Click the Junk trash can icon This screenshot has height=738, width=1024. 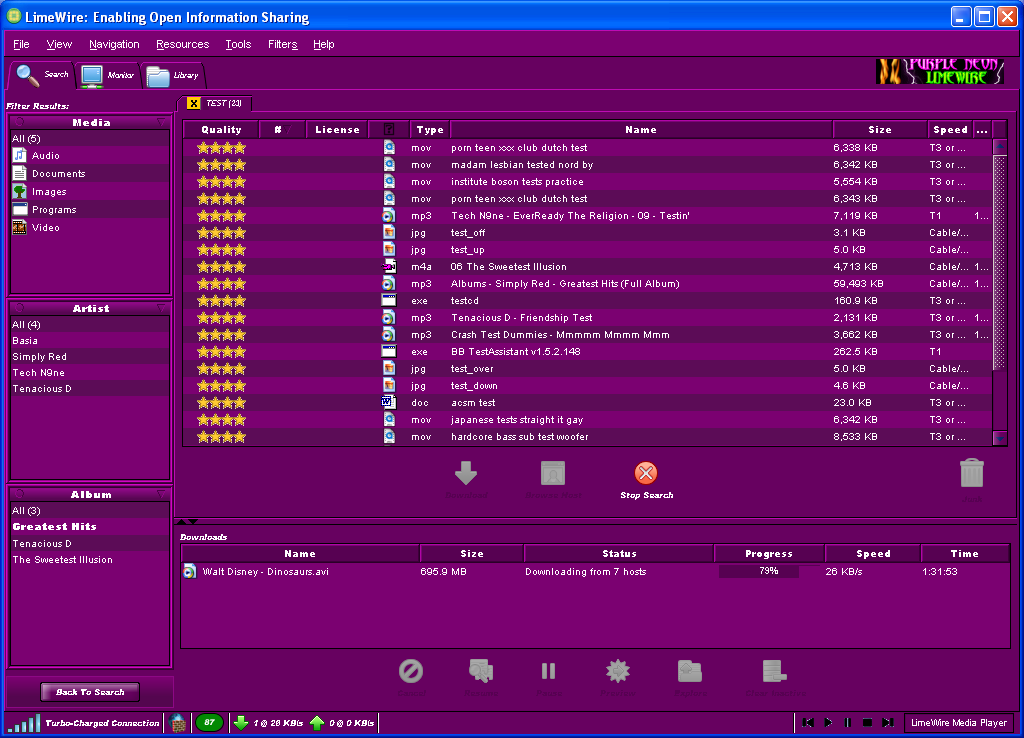pos(971,473)
